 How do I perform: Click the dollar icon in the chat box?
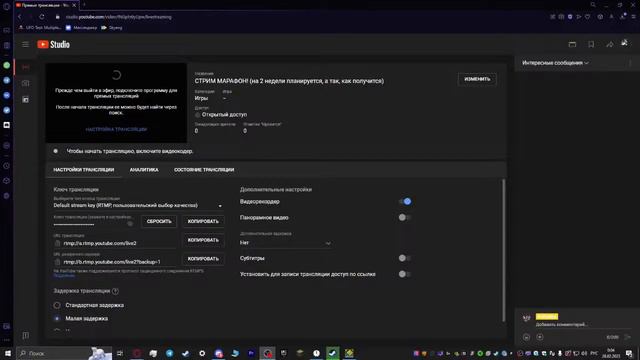540,337
